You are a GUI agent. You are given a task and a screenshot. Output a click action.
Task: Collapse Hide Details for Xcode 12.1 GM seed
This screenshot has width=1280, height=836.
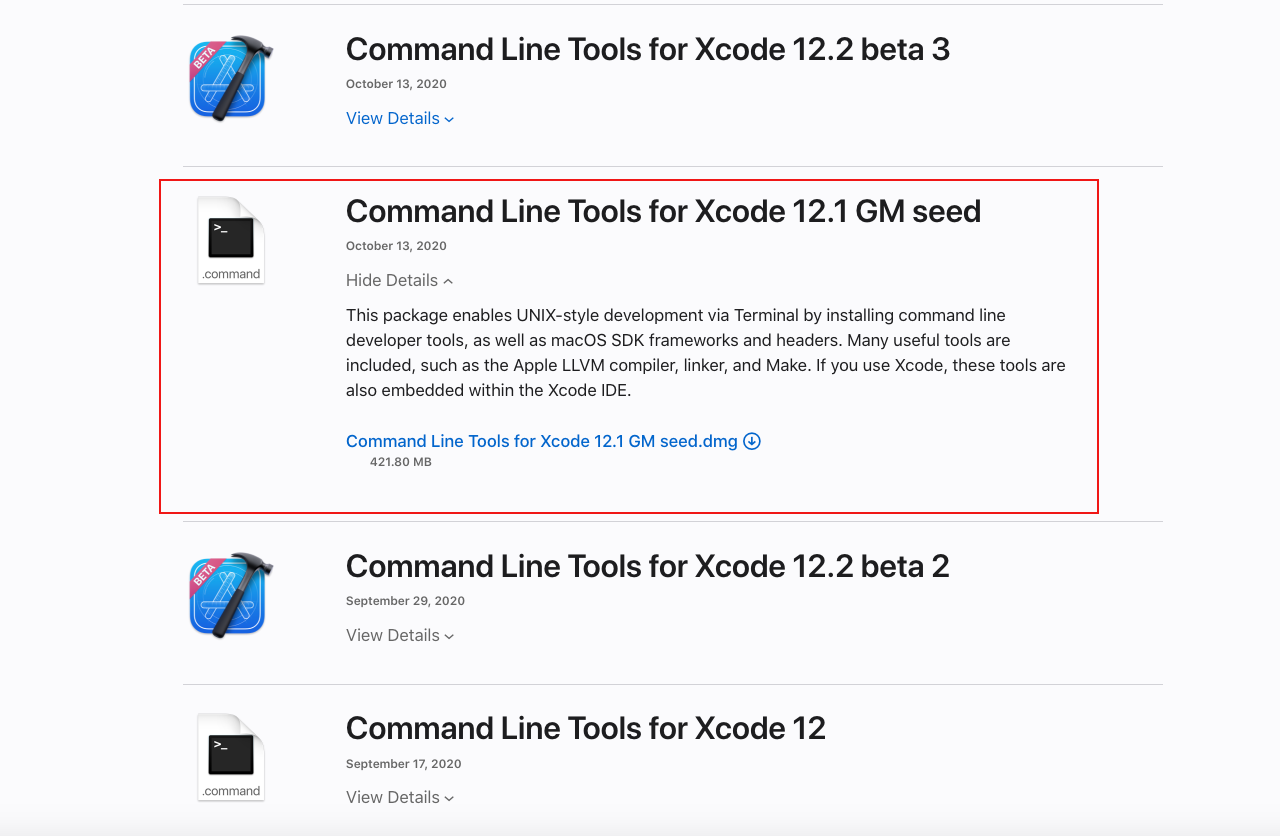399,280
